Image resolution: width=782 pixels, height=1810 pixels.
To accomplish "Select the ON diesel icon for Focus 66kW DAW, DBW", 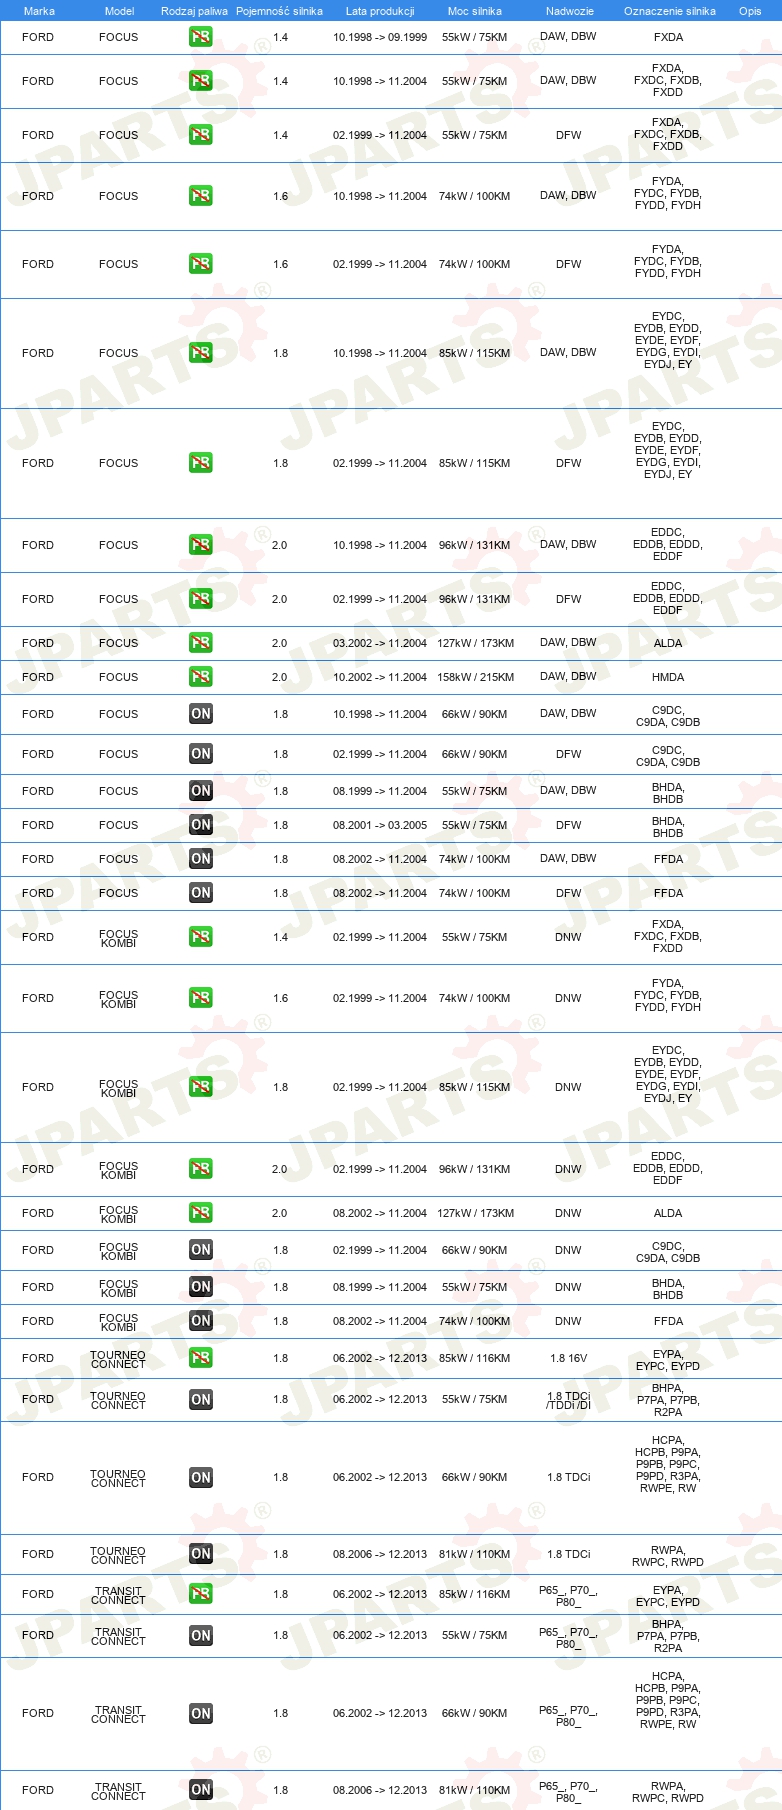I will [x=201, y=714].
